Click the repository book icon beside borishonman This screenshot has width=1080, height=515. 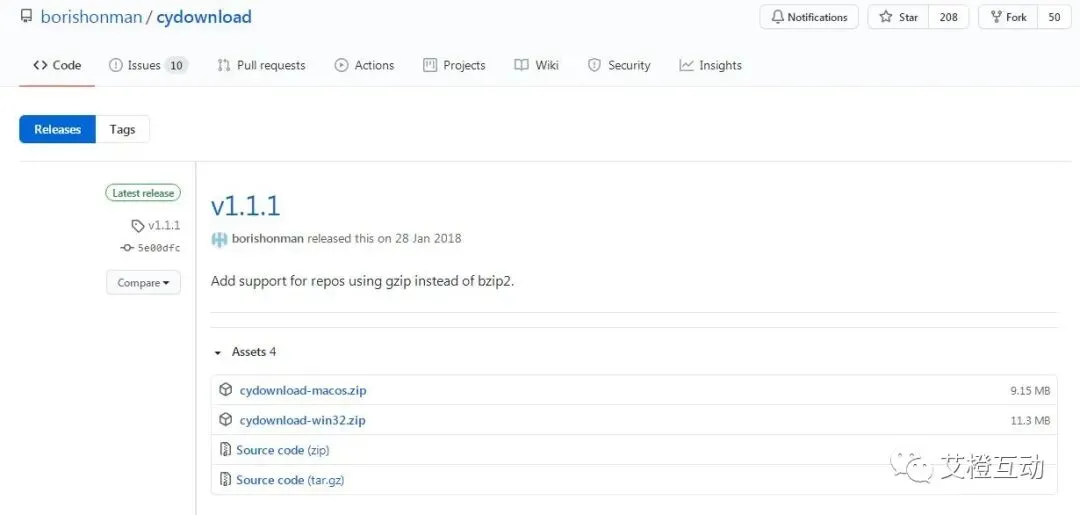(26, 17)
